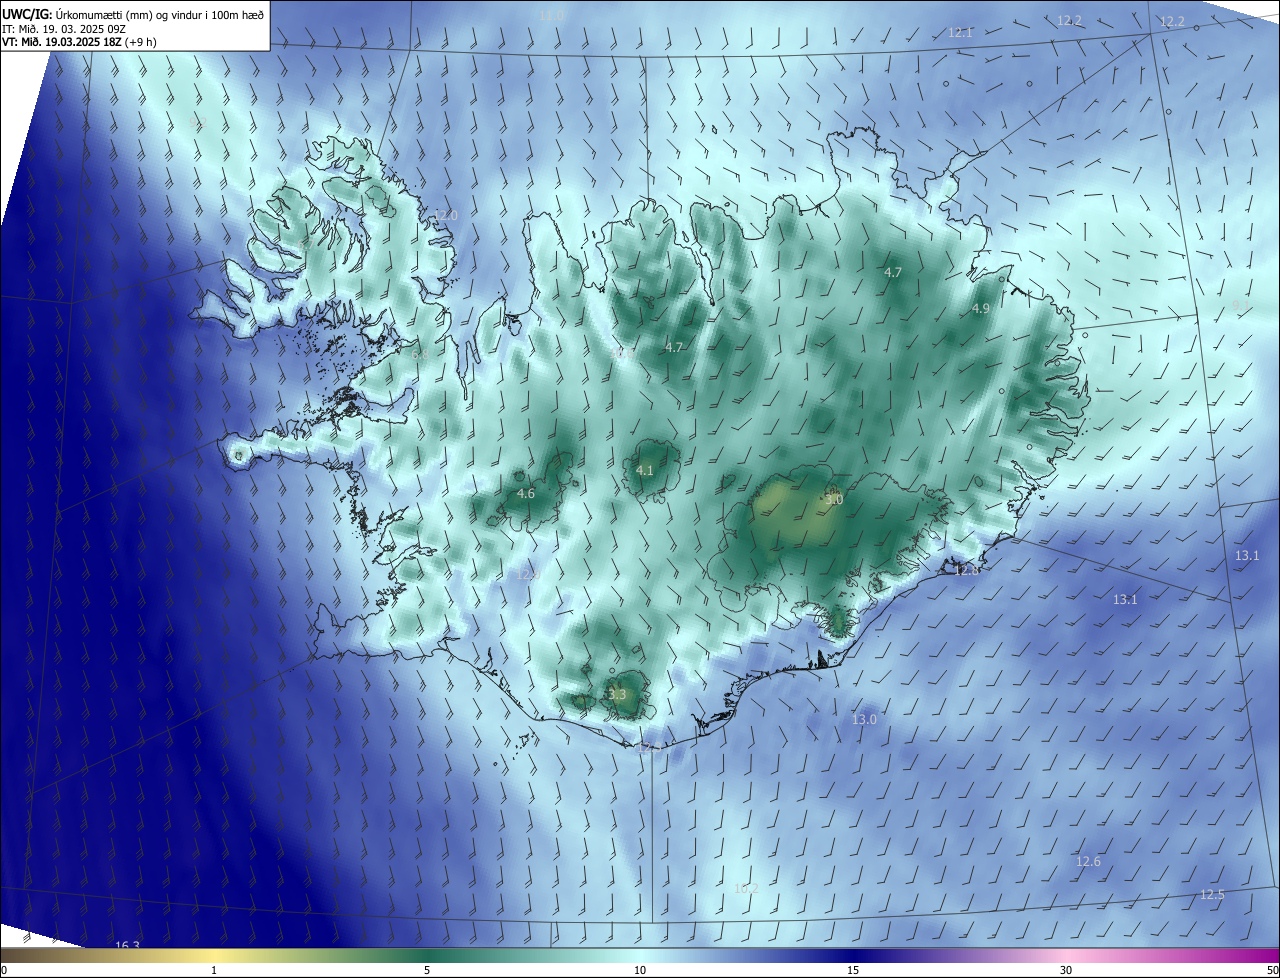Click the 10 label on color scale
Screen dimensions: 1280x978
(x=640, y=971)
